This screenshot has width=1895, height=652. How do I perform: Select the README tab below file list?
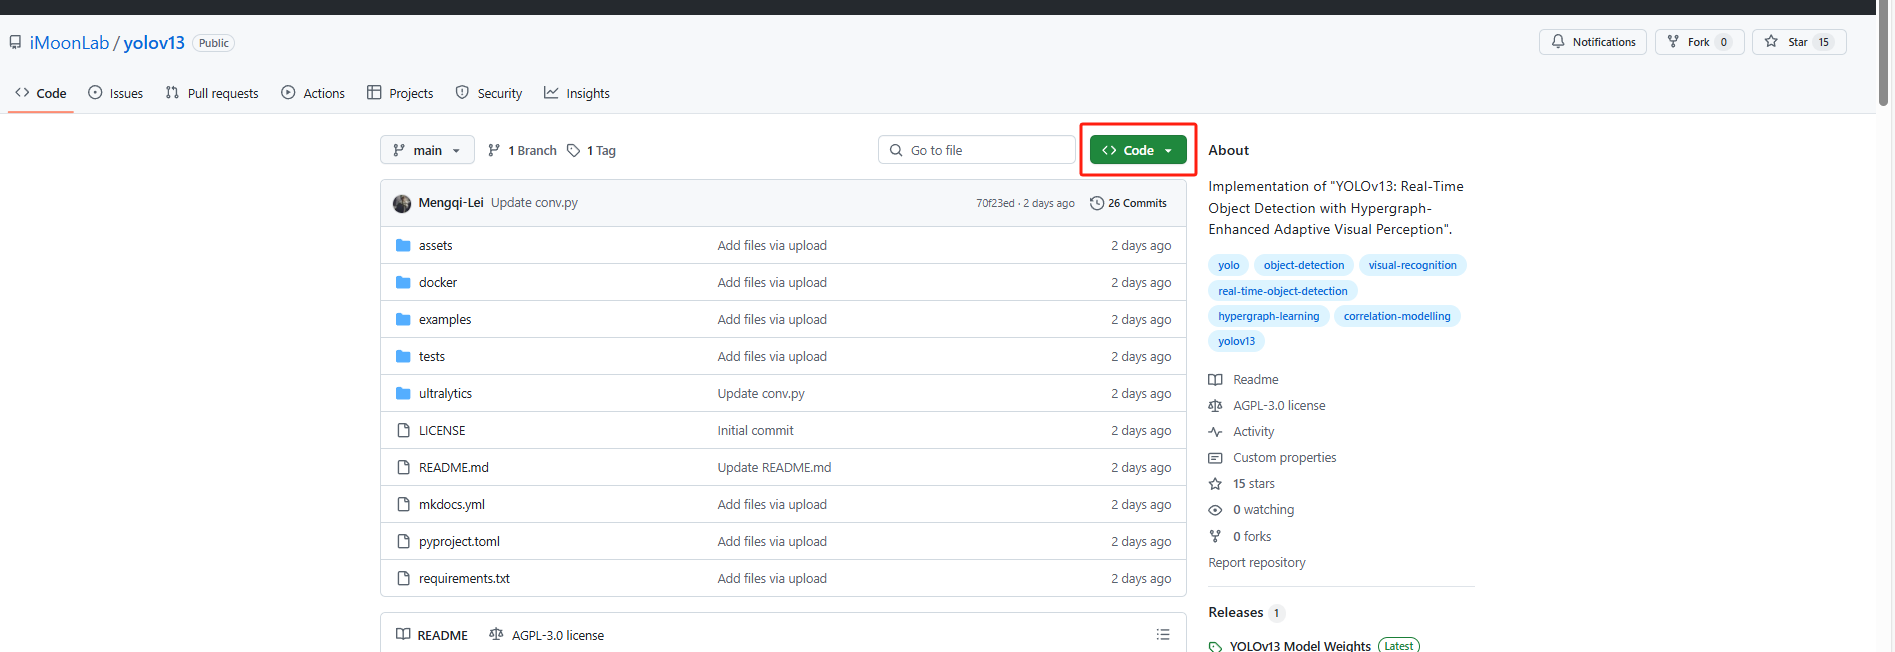(x=432, y=635)
